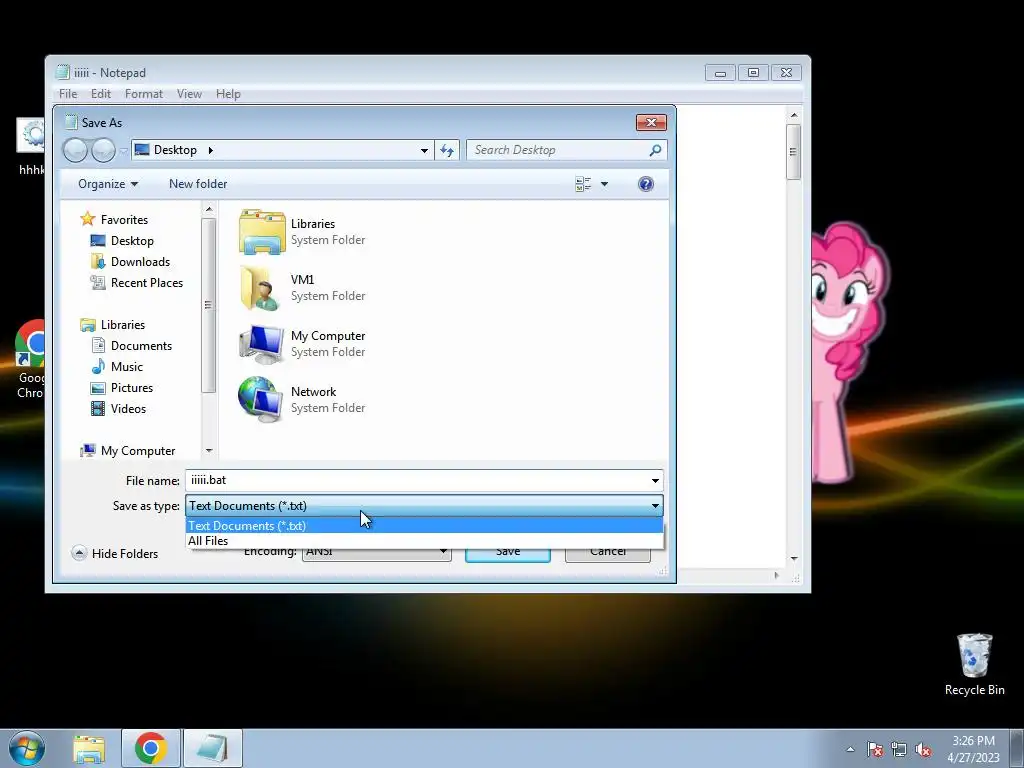Viewport: 1024px width, 768px height.
Task: Open the Notepad File menu
Action: (x=68, y=94)
